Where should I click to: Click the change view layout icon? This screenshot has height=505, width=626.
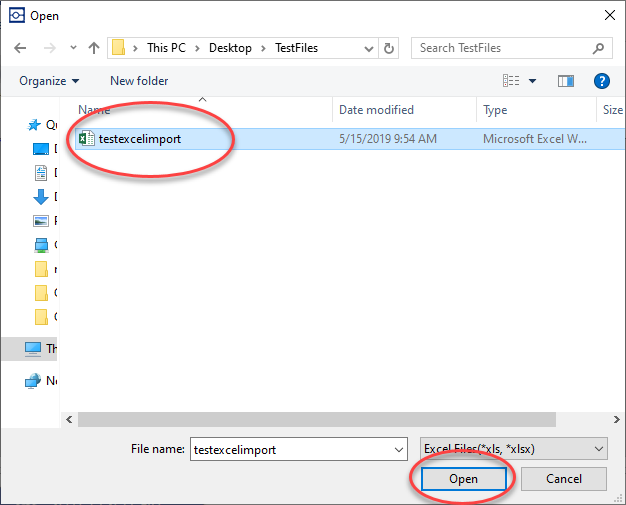pos(512,81)
